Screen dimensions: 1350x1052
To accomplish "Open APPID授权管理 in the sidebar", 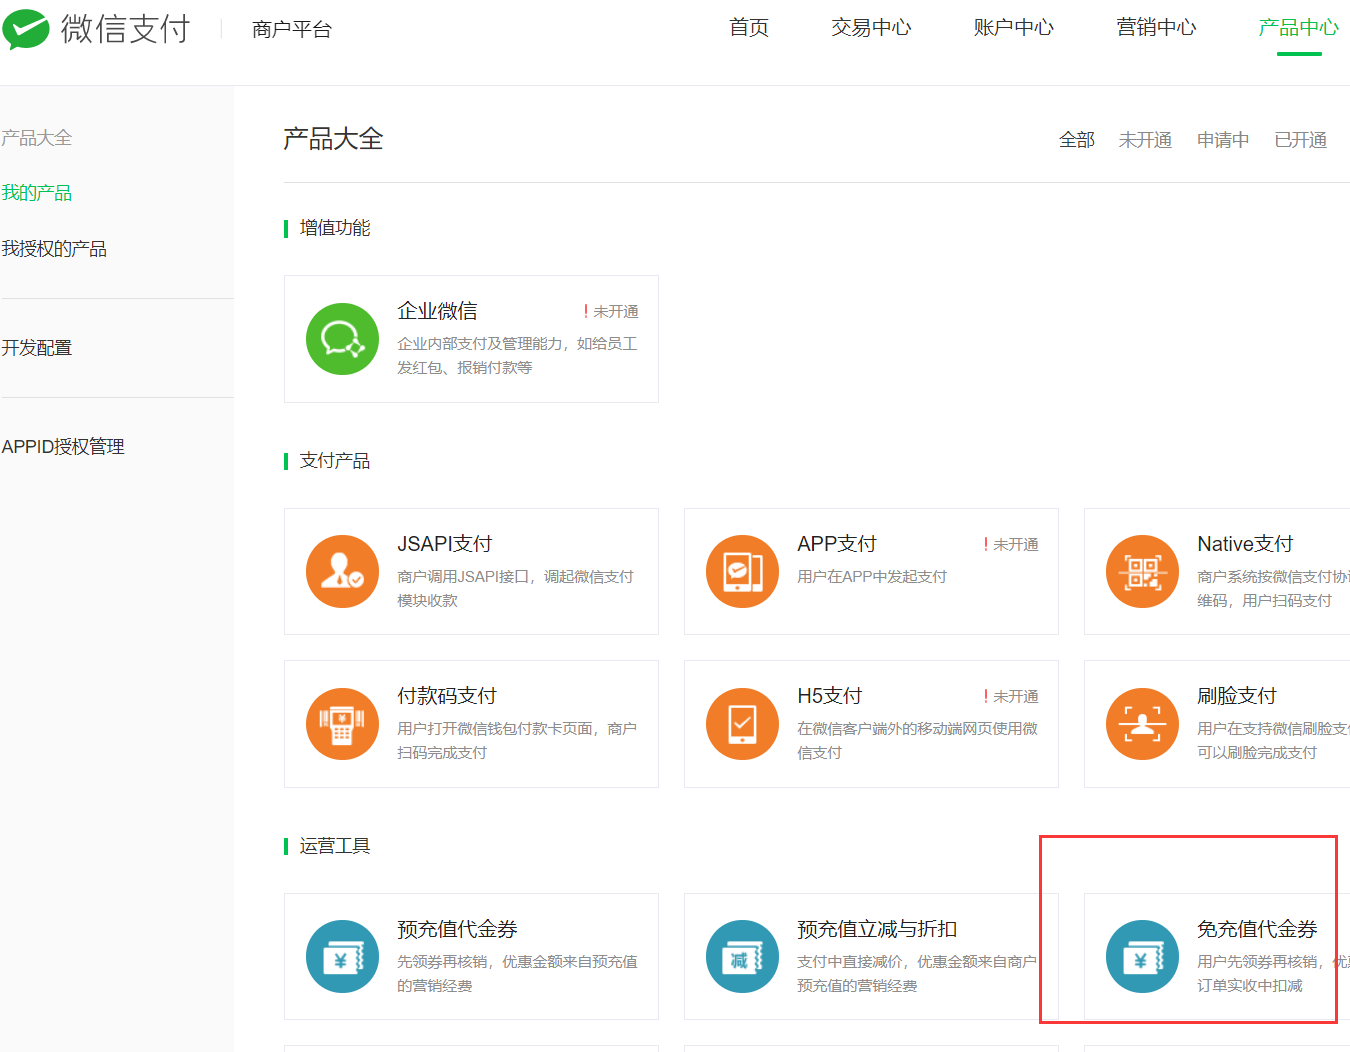I will pos(63,447).
